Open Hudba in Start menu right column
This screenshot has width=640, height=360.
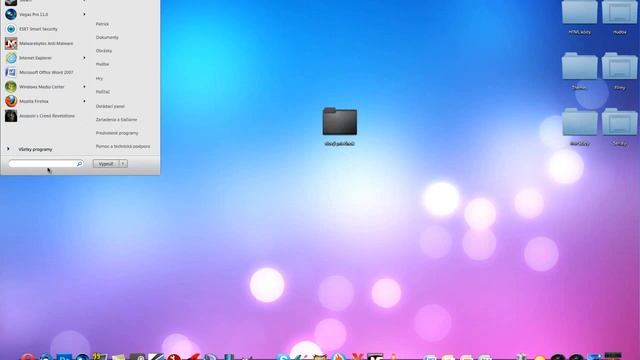102,64
